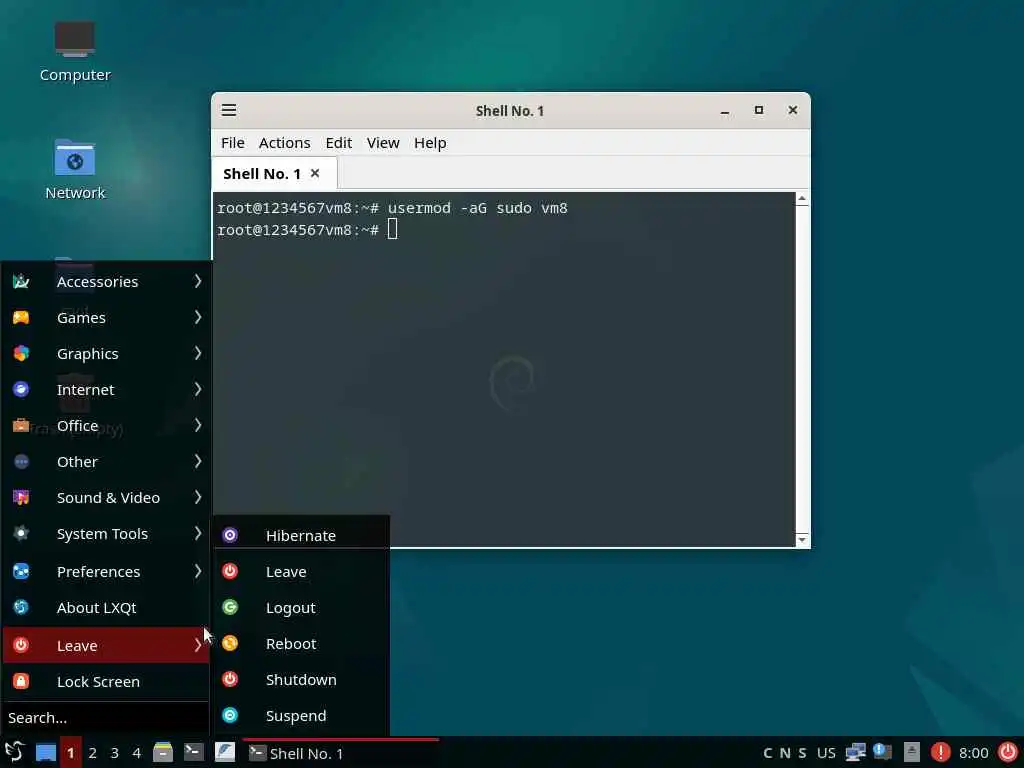This screenshot has height=768, width=1024.
Task: Choose Leave from the Leave submenu
Action: coord(302,571)
